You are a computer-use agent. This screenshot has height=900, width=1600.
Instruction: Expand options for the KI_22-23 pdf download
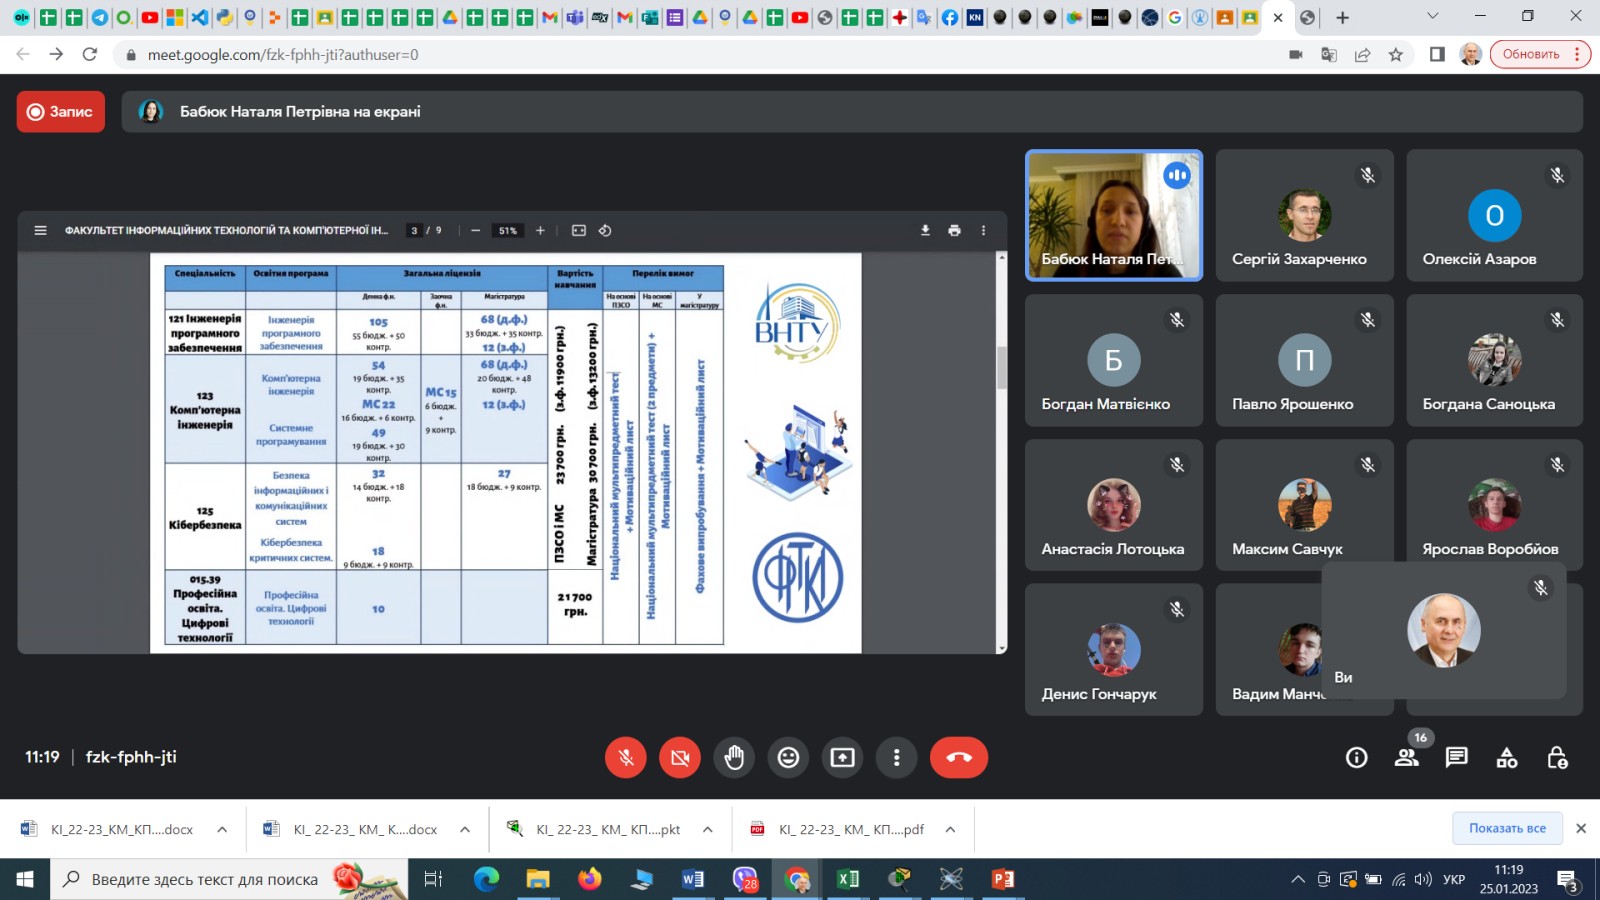click(x=950, y=829)
